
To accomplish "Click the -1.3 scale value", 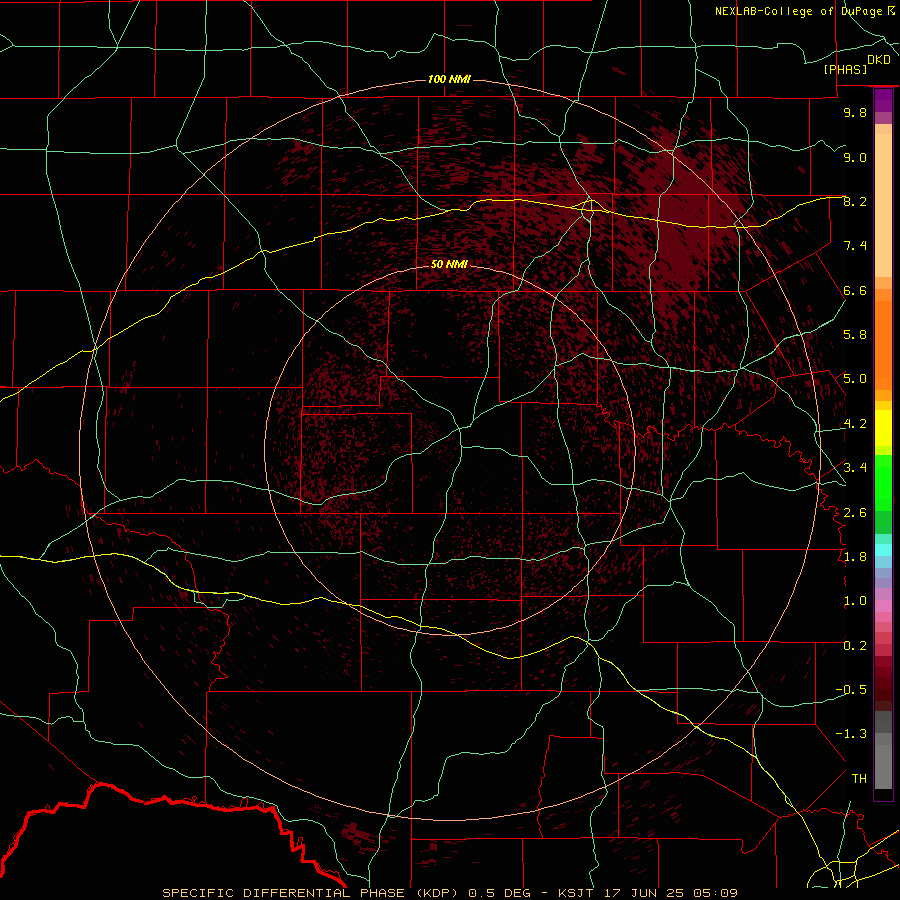I will (851, 734).
